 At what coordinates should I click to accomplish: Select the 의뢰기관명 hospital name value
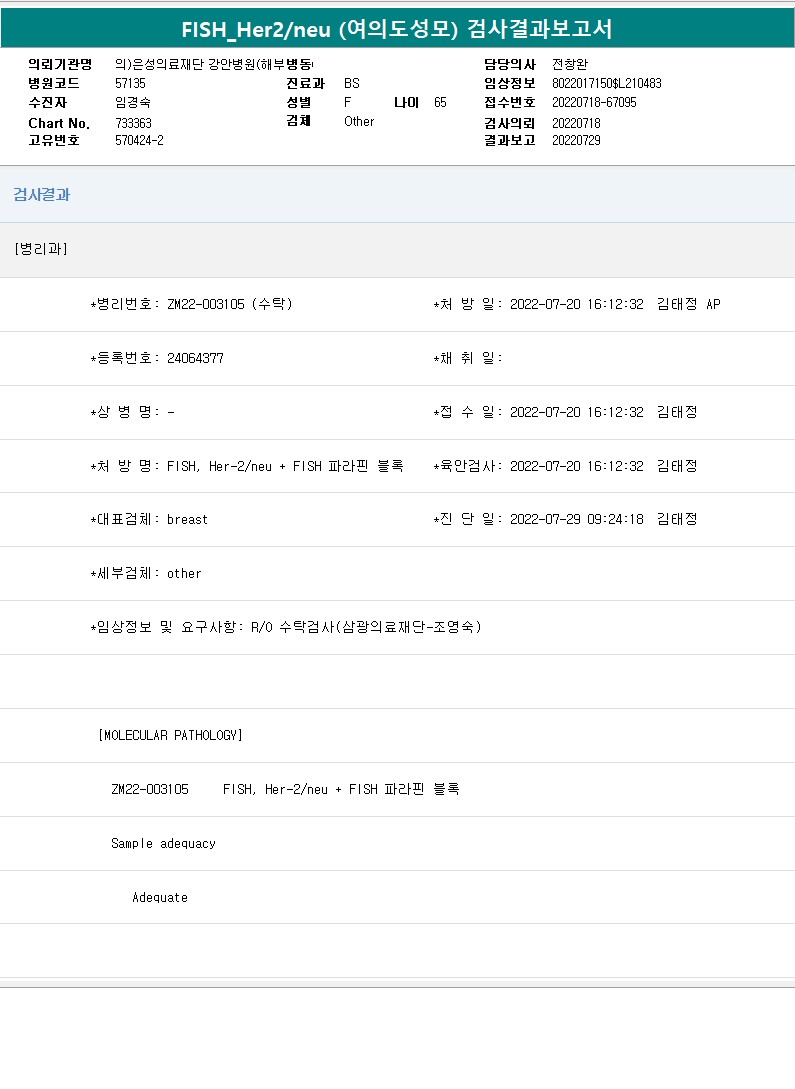[214, 65]
